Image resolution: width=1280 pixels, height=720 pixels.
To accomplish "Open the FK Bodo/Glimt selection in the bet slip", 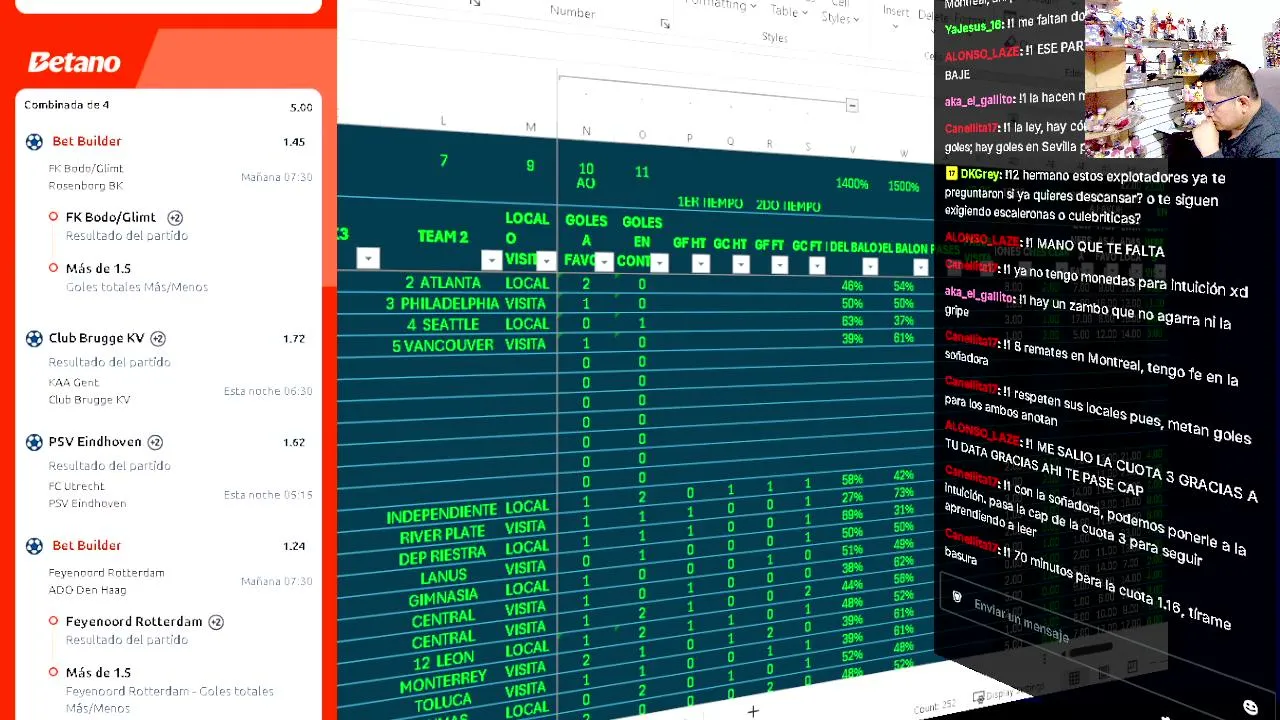I will click(x=111, y=218).
